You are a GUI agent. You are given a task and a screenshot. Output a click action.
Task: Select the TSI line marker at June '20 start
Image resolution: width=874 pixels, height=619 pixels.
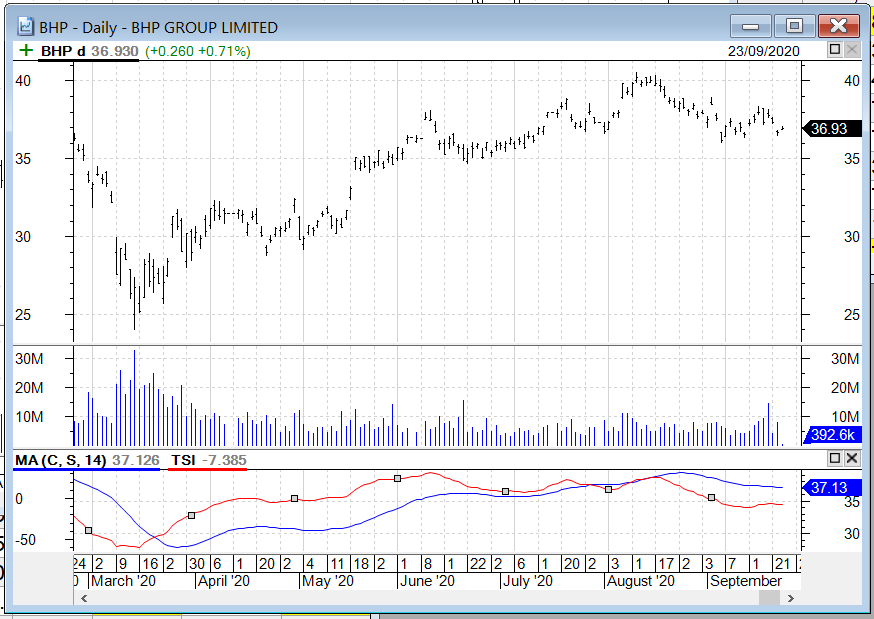pos(397,479)
